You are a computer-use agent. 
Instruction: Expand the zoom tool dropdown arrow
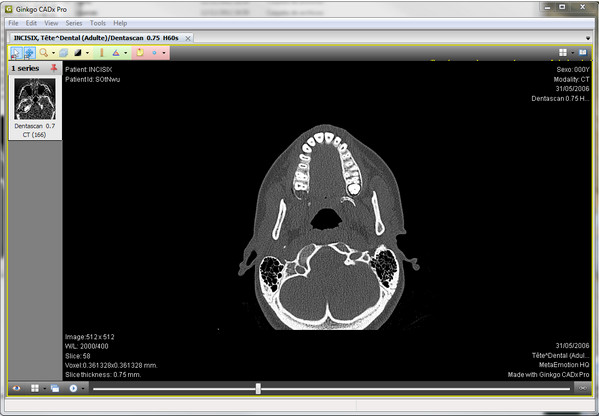pos(53,53)
